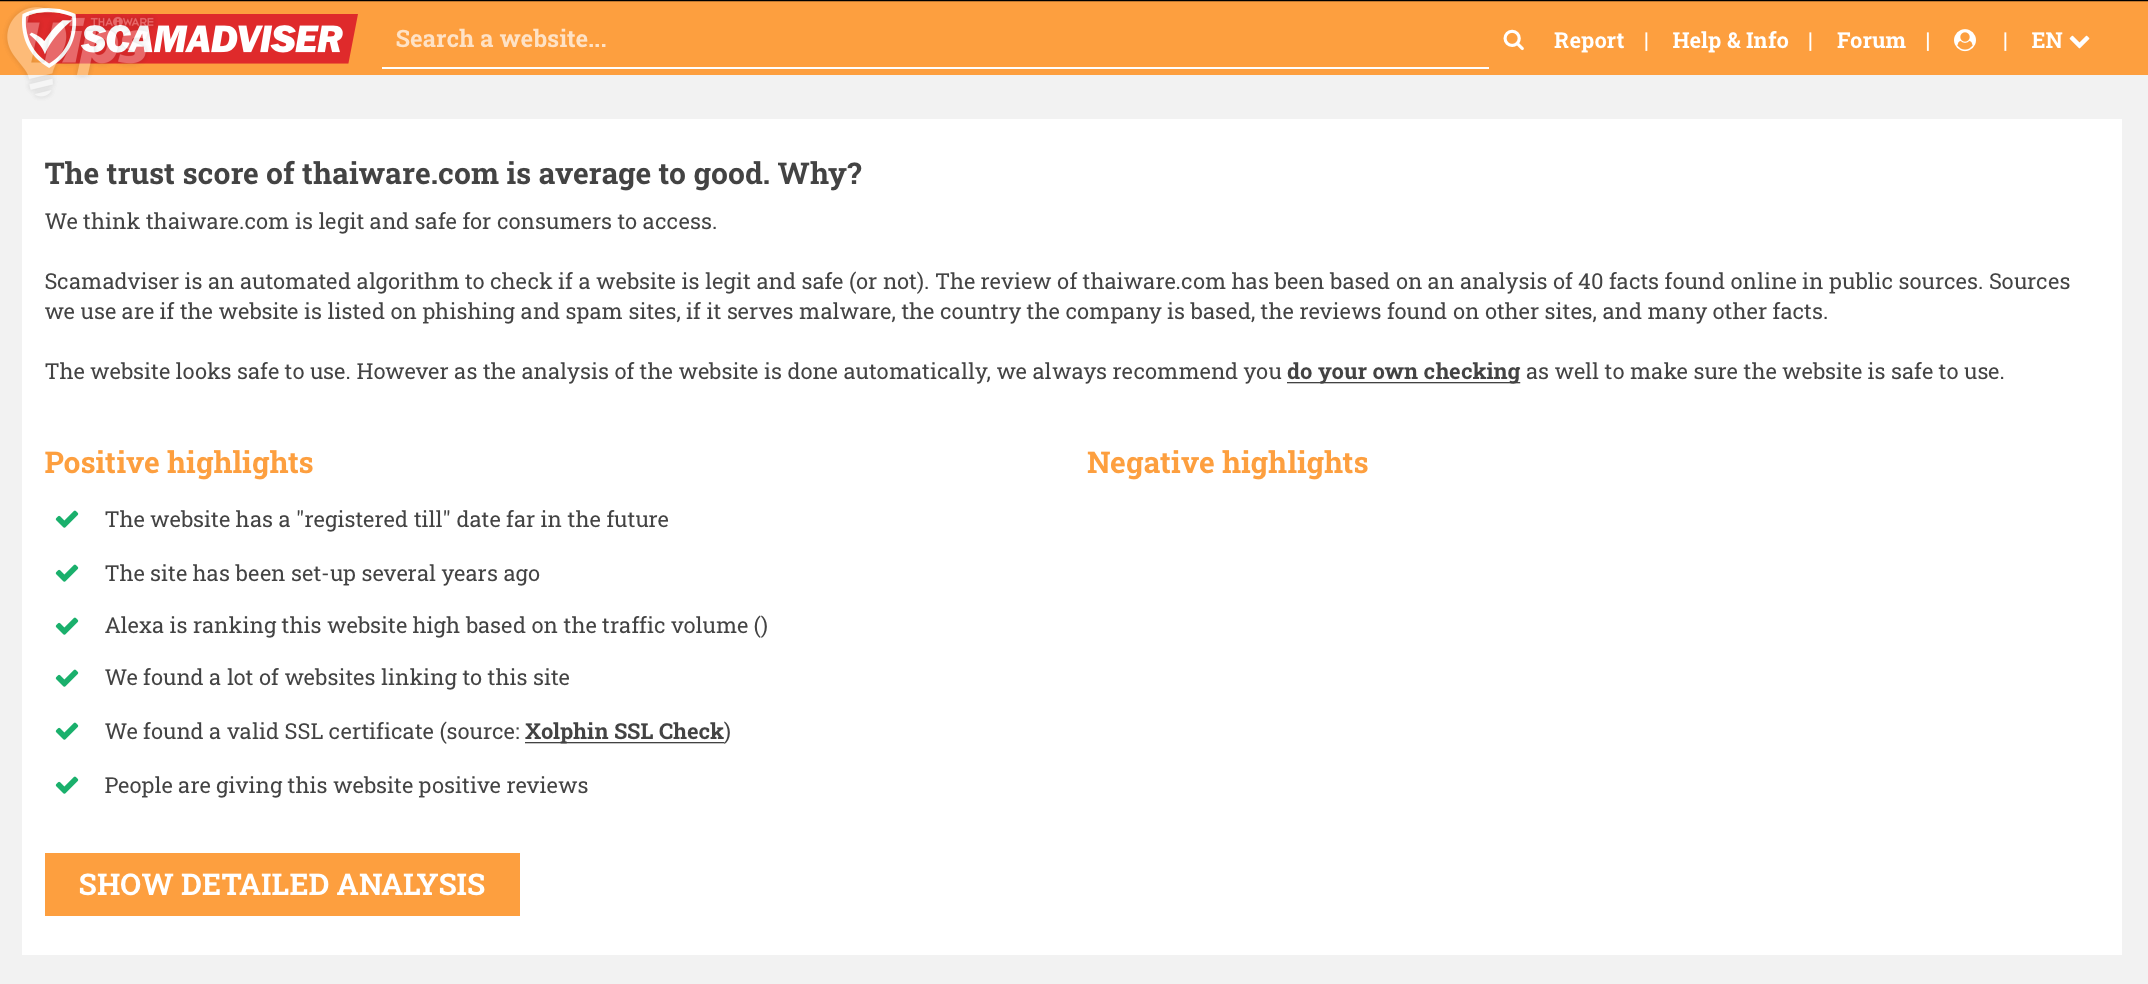The height and width of the screenshot is (984, 2148).
Task: Open the Report menu item
Action: tap(1588, 41)
